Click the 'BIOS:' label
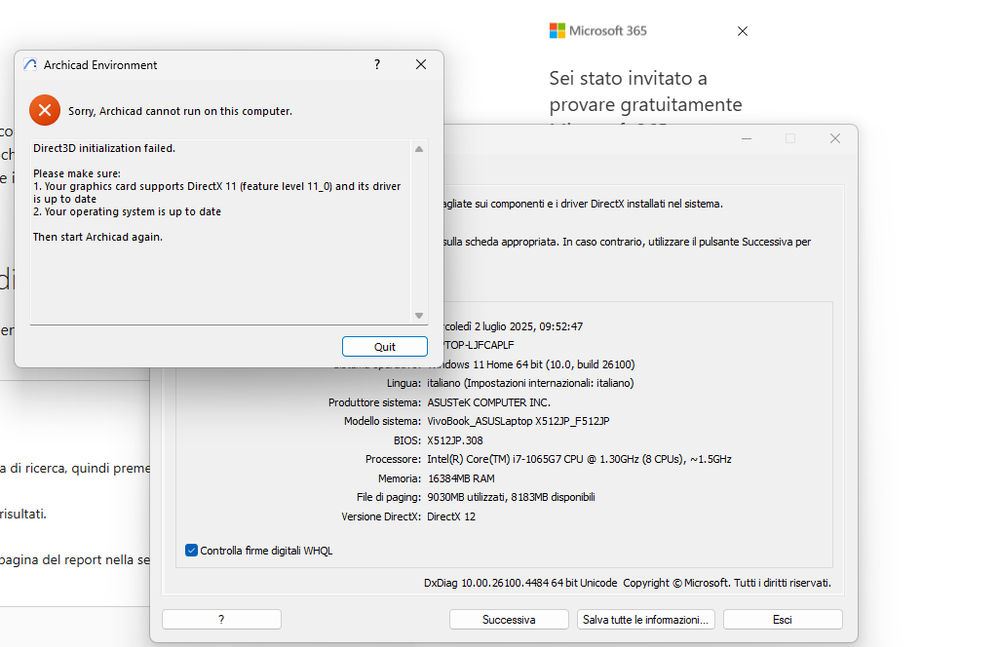 click(407, 440)
